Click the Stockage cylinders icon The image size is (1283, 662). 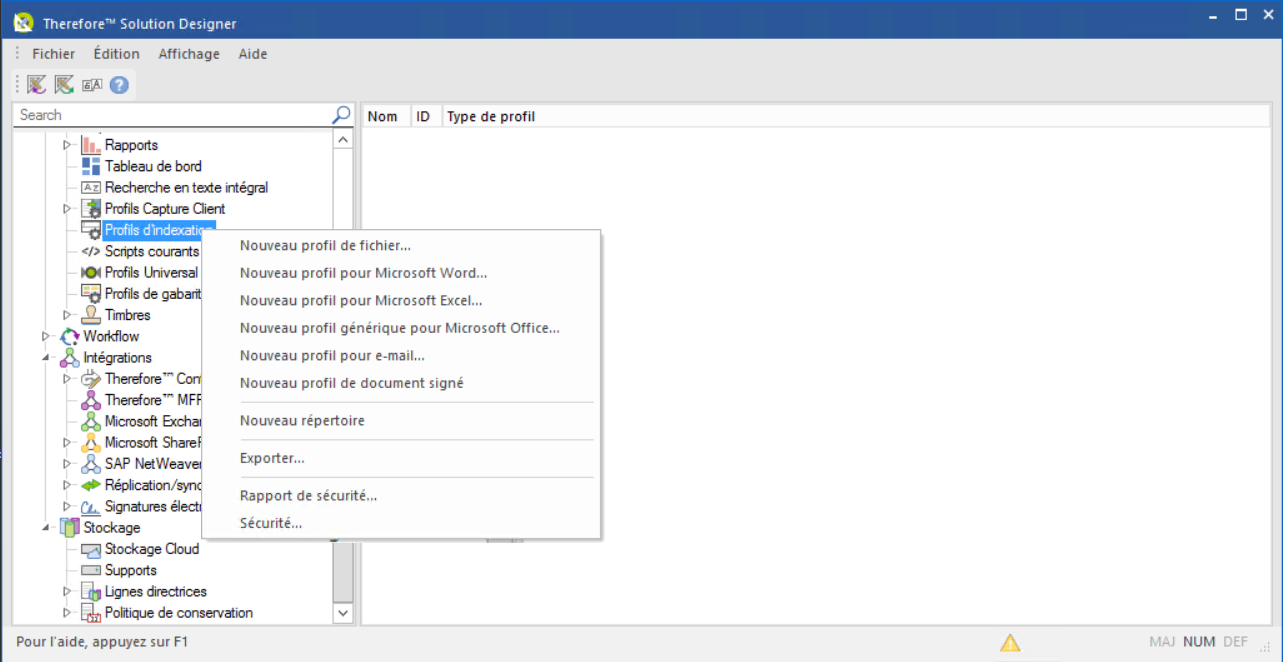tap(69, 527)
